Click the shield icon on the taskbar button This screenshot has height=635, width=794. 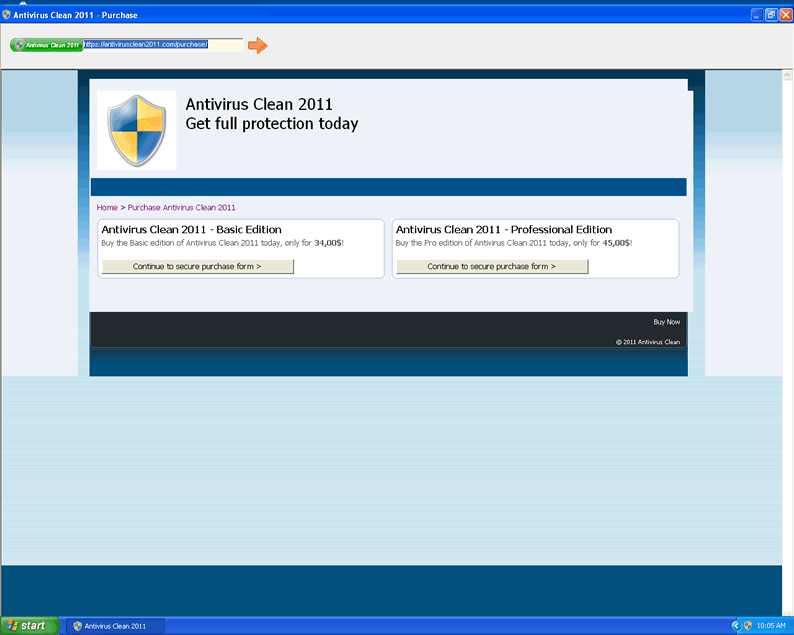[x=77, y=626]
